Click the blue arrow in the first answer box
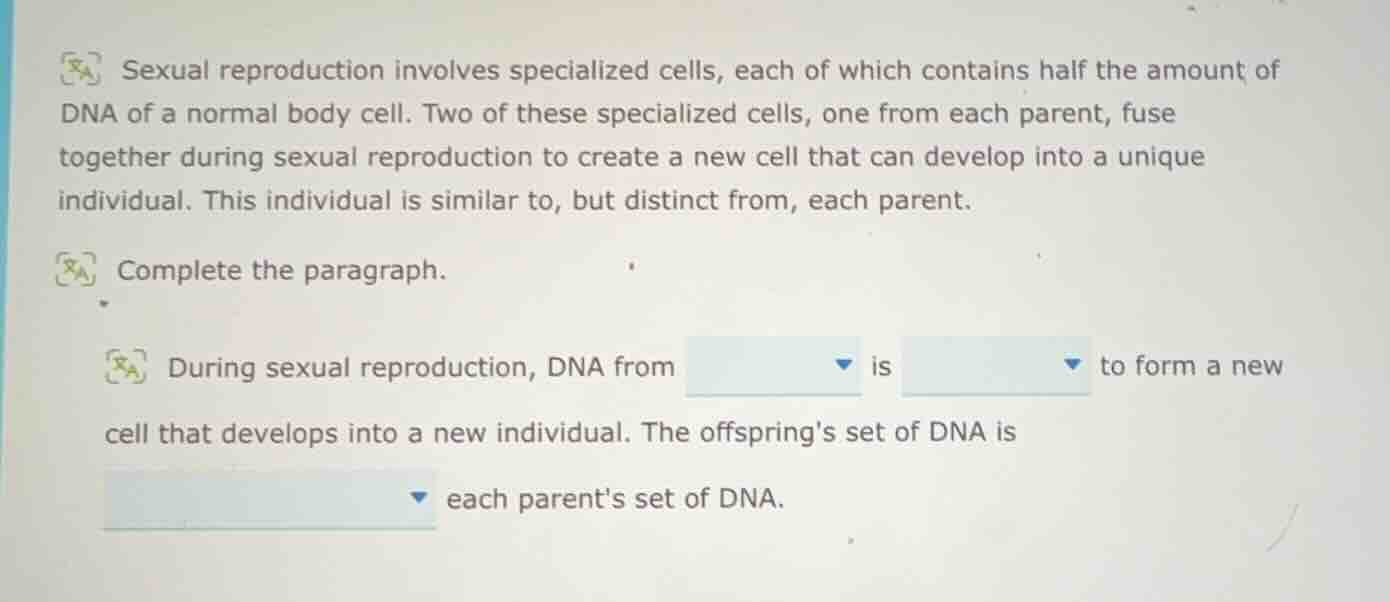 tap(842, 366)
